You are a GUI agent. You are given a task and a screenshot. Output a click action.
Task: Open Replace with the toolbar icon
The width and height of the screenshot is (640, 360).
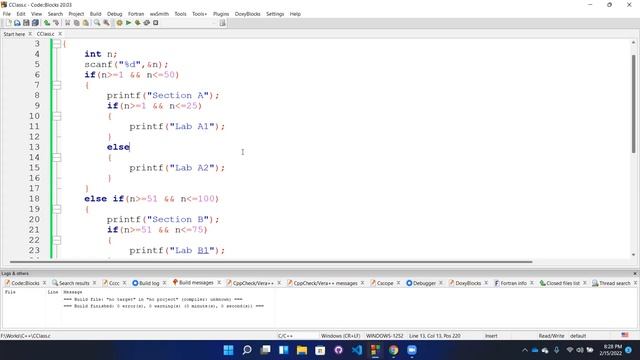click(x=106, y=23)
